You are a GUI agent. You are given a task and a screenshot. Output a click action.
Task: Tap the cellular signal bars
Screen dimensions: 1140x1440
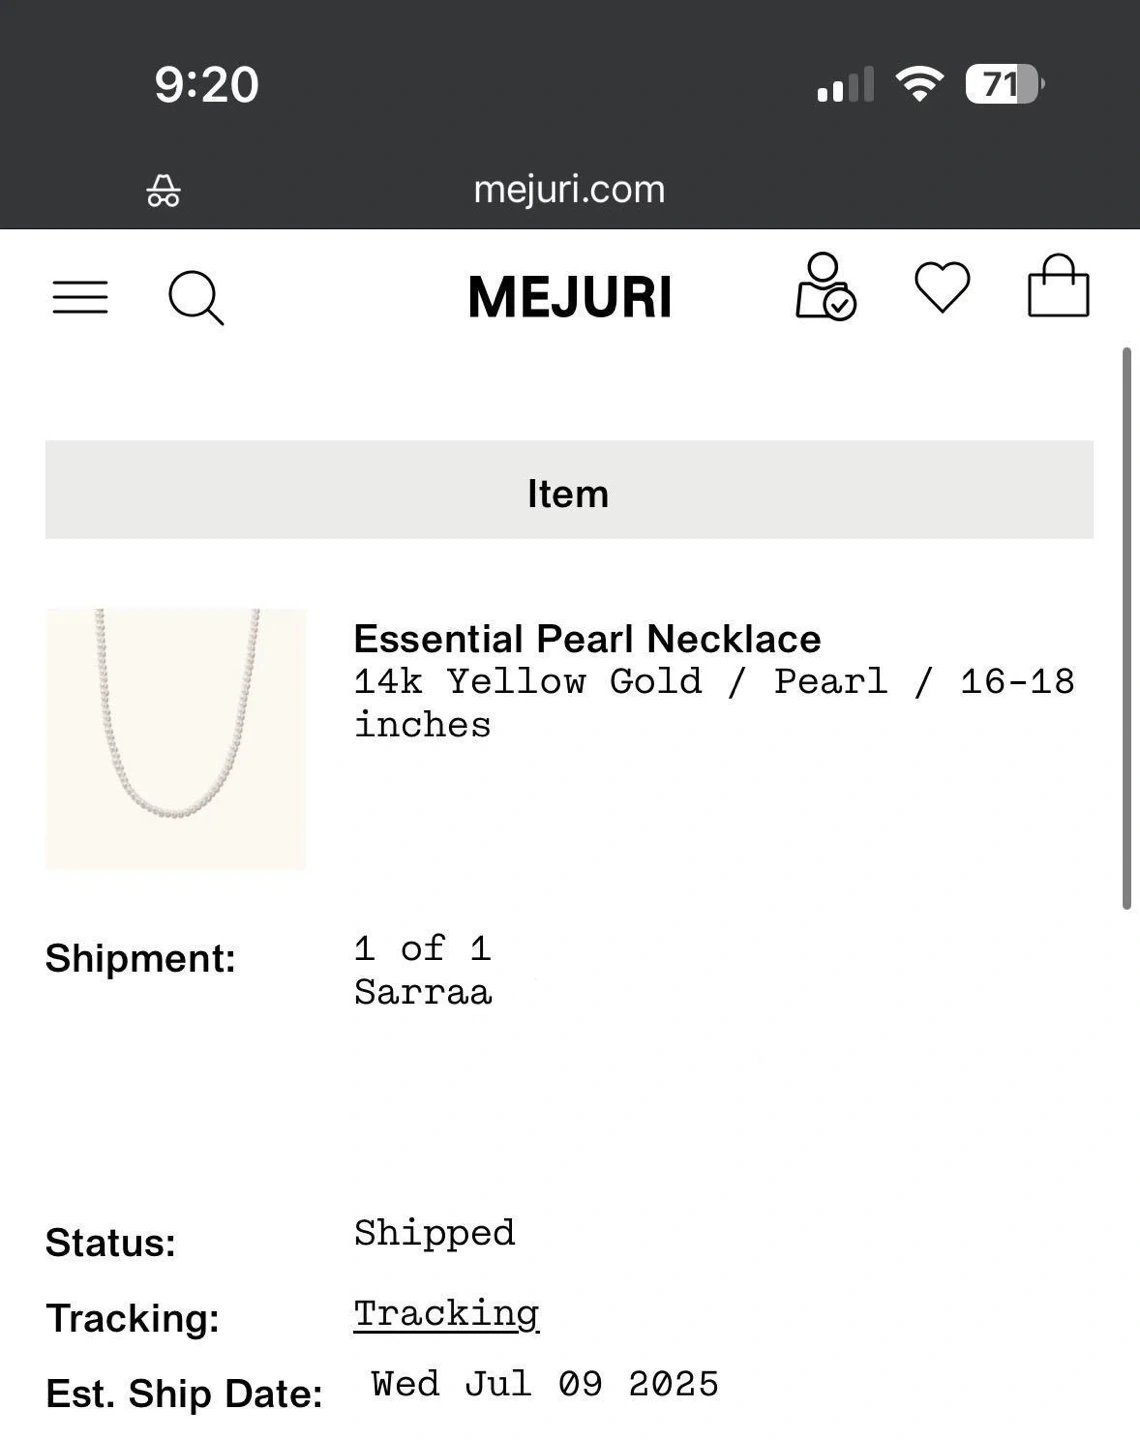pos(845,85)
